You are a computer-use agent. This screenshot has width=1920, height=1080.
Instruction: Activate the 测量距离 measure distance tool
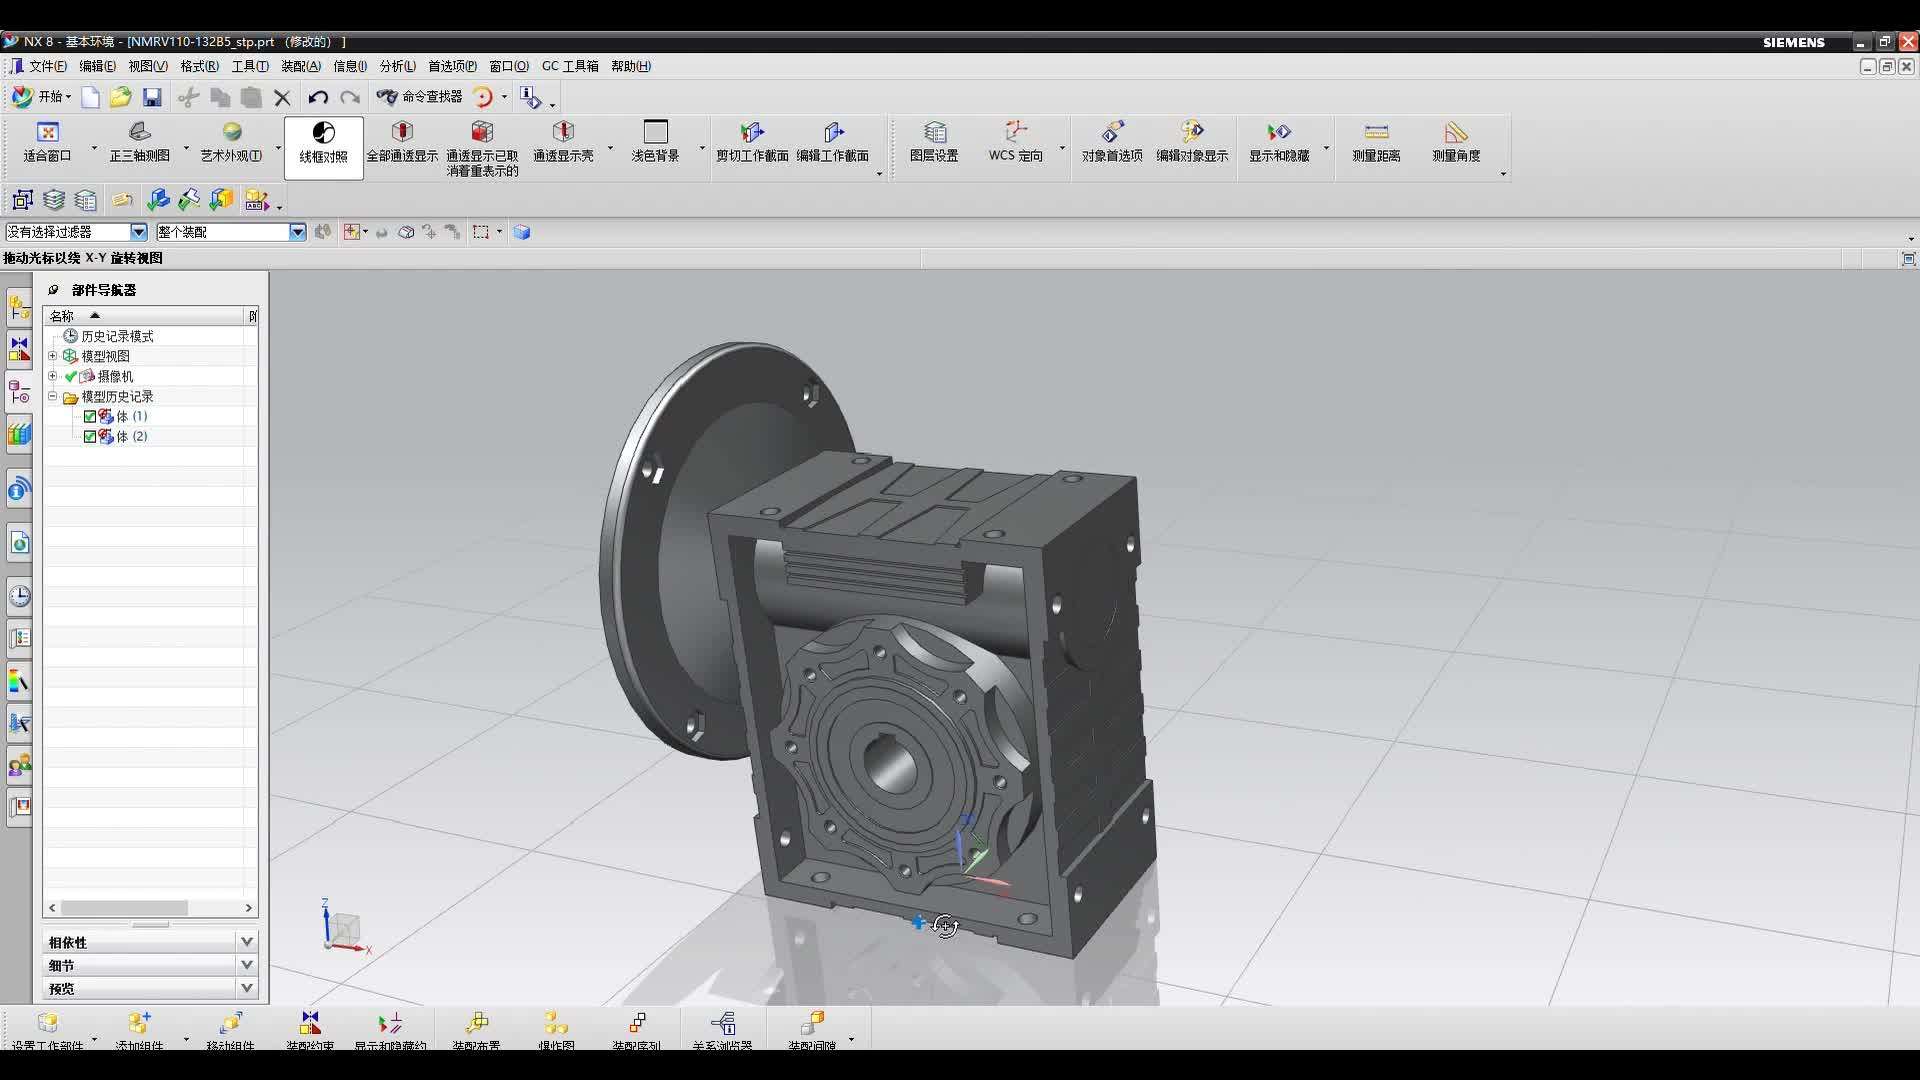[1376, 145]
